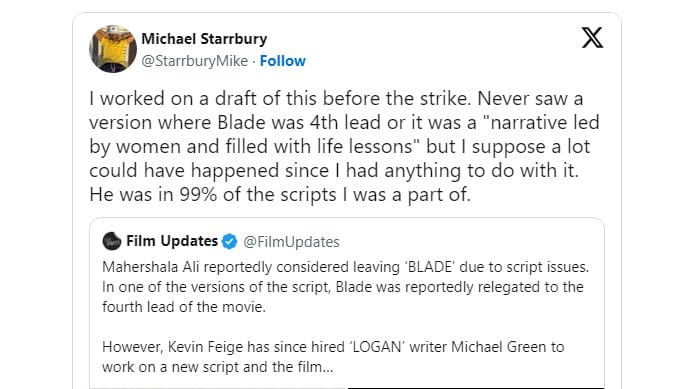Open Michael Starrbury's profile picture
Image resolution: width=674 pixels, height=389 pixels.
point(113,49)
